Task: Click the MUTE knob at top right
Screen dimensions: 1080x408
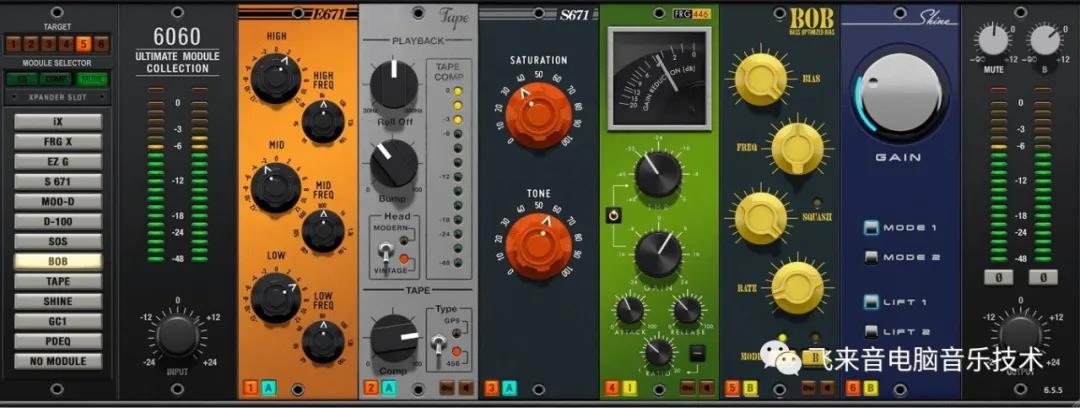Action: pos(993,40)
